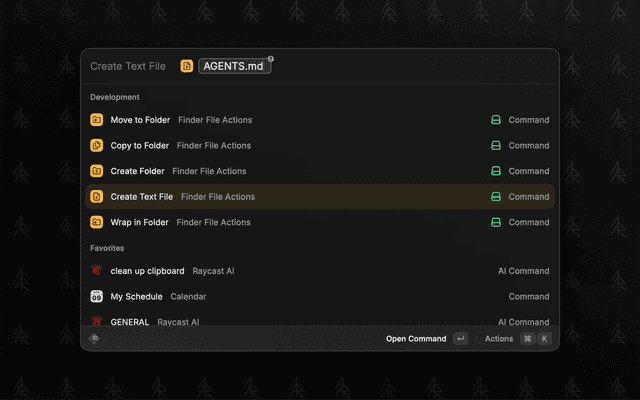This screenshot has height=400, width=640.
Task: Click the clean up clipboard icon
Action: (x=97, y=271)
